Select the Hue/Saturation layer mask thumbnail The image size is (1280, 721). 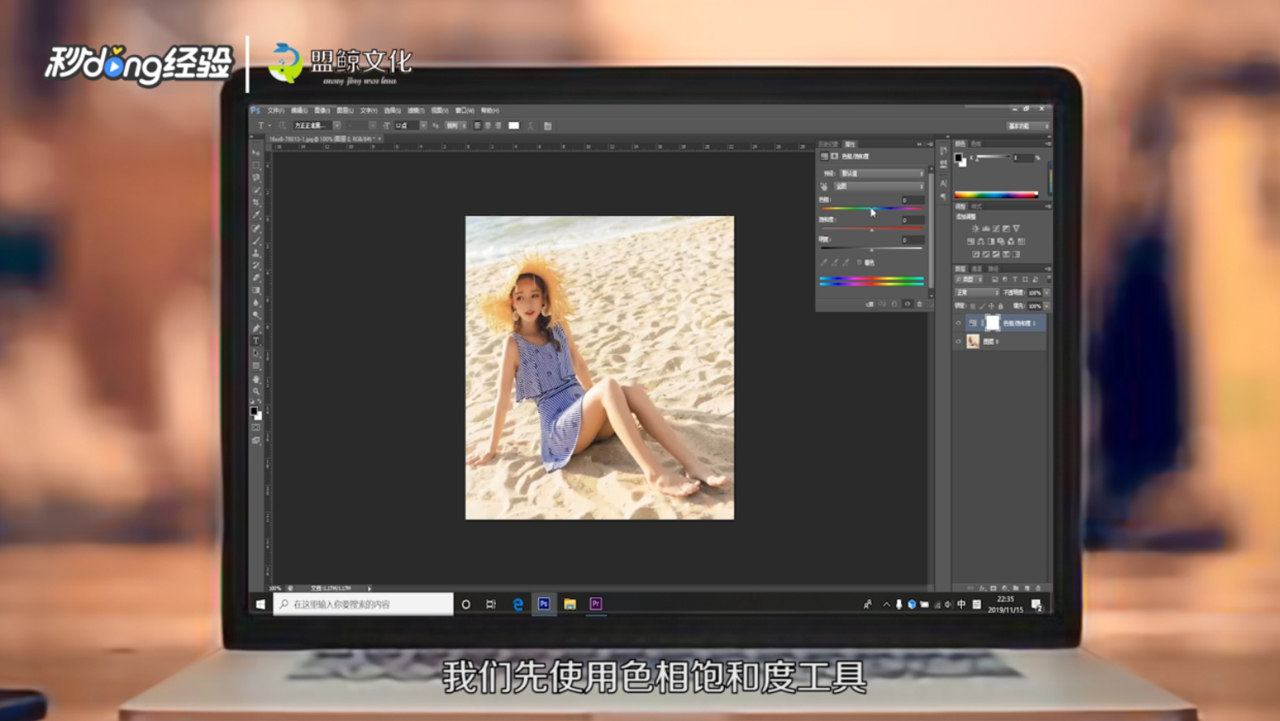point(993,323)
